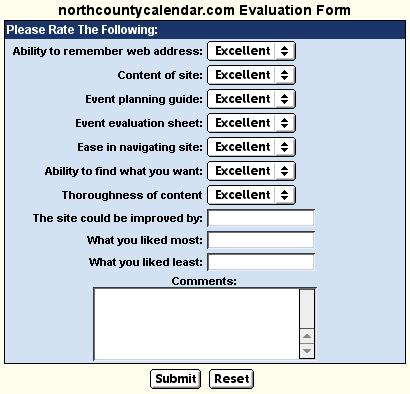This screenshot has width=410, height=394.
Task: Click the Comments scrollbar track
Action: (307, 309)
